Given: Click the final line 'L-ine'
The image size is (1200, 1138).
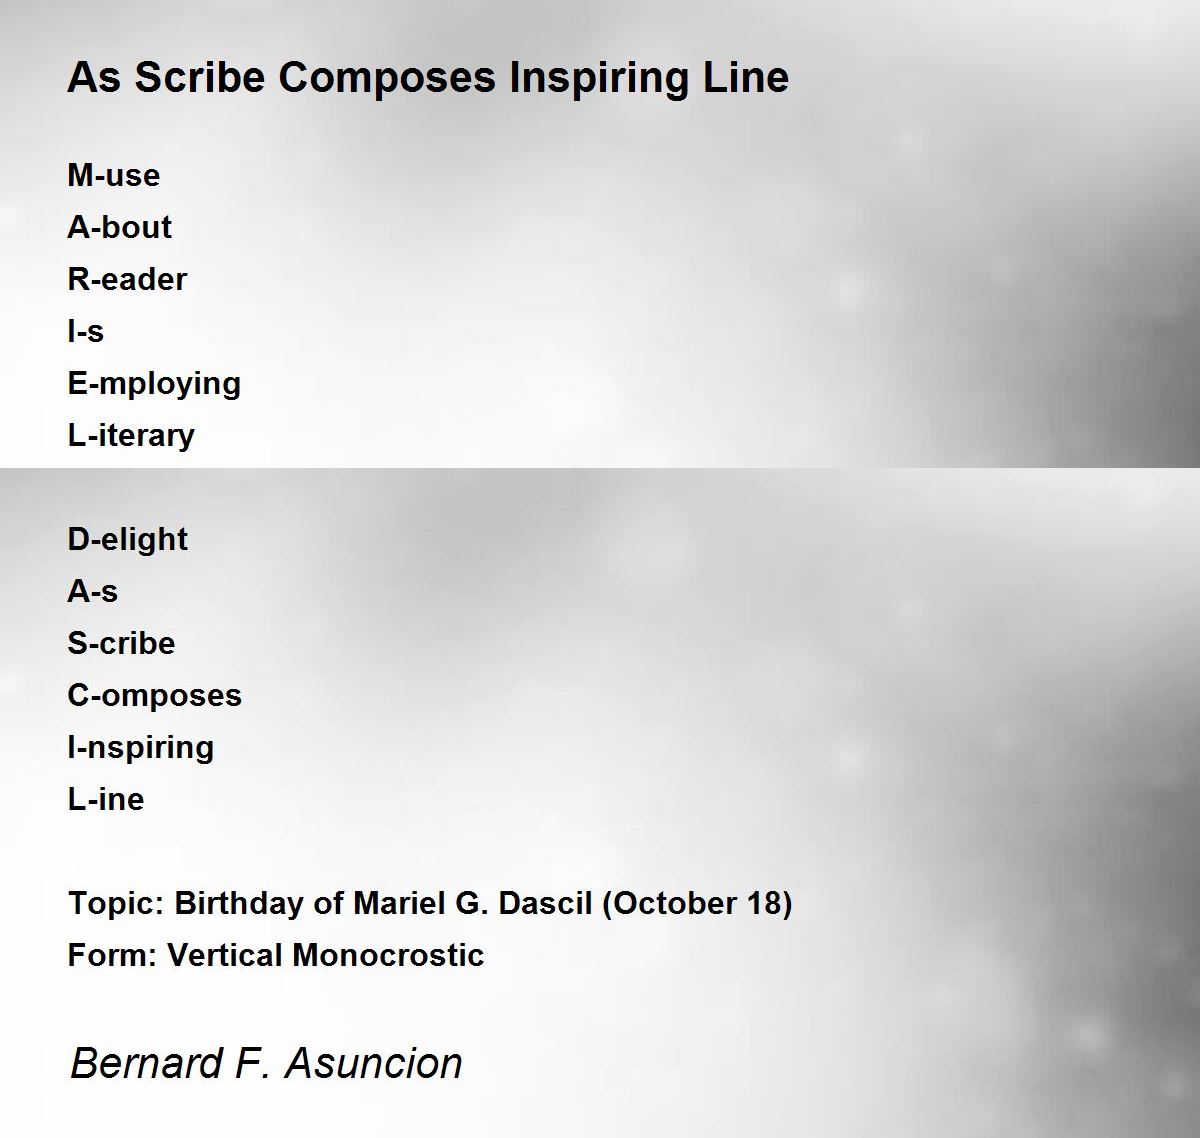Looking at the screenshot, I should pyautogui.click(x=106, y=799).
